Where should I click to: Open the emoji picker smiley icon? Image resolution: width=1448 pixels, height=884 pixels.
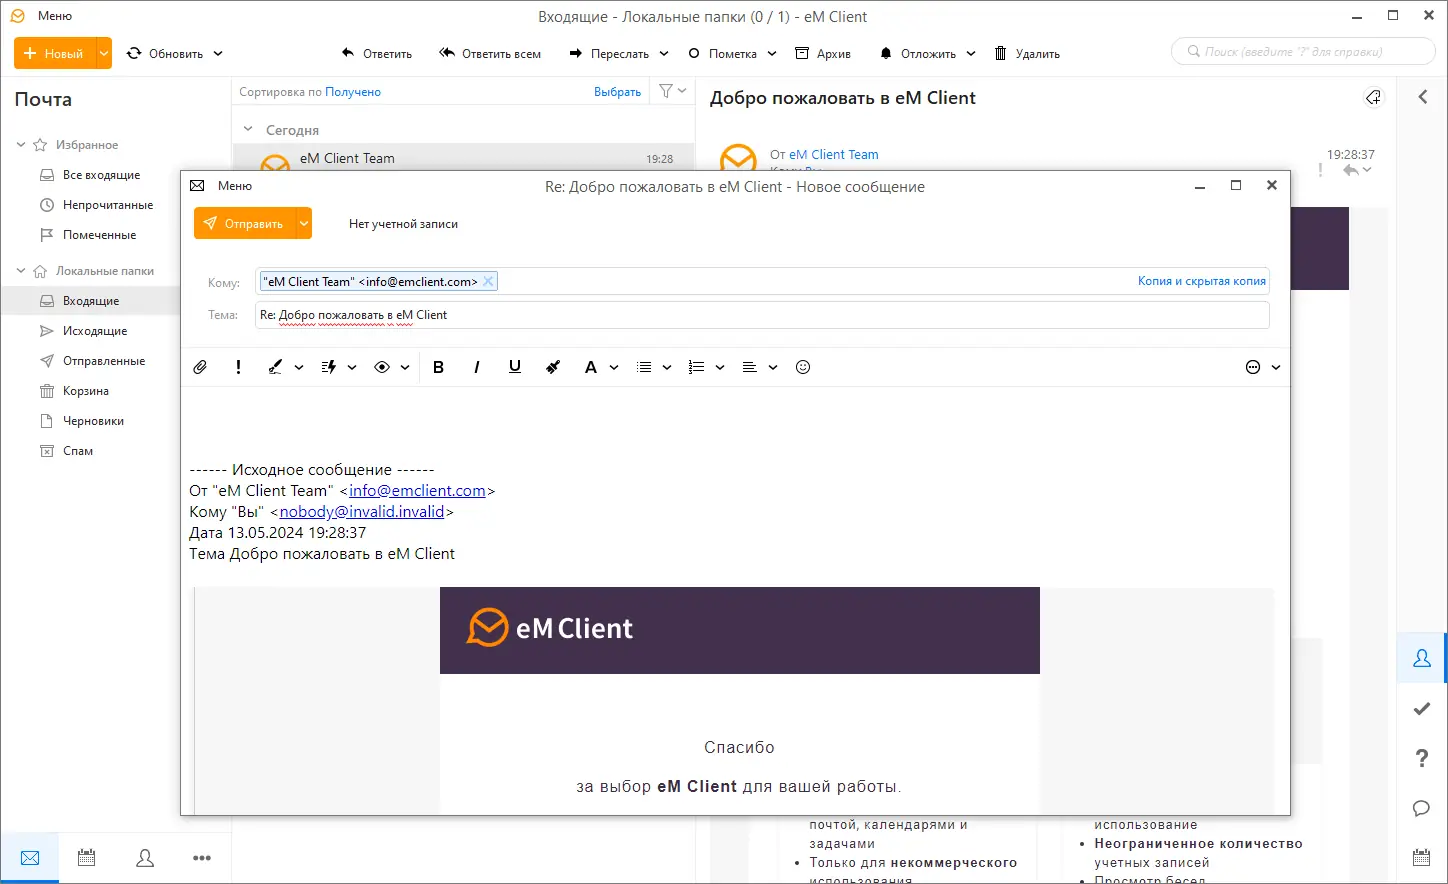tap(803, 367)
